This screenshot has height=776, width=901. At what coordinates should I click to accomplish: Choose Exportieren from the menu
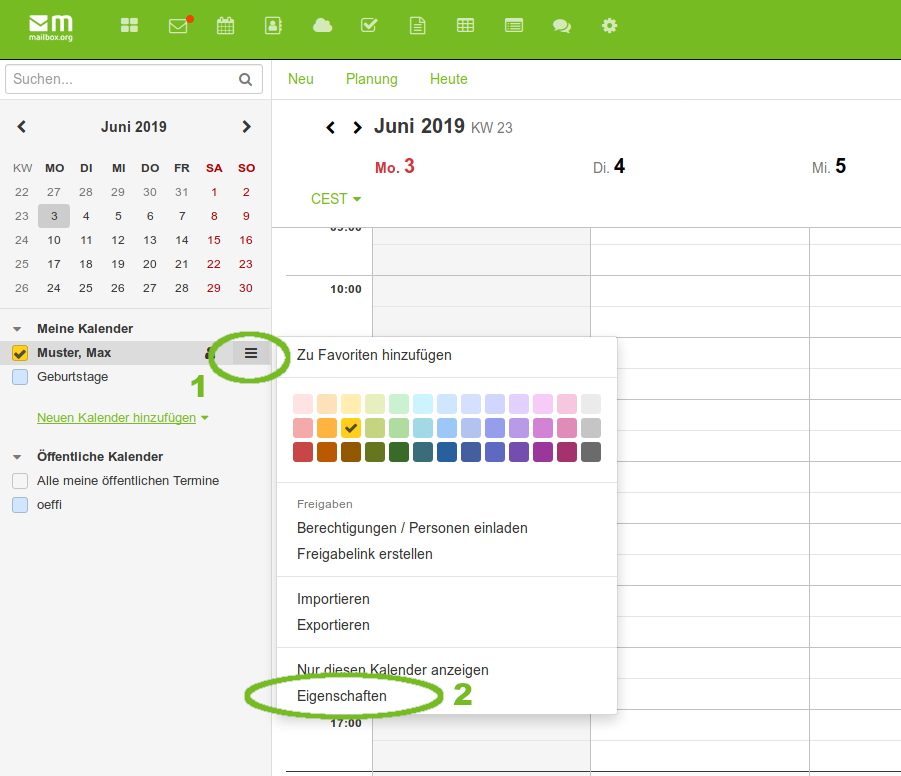333,625
